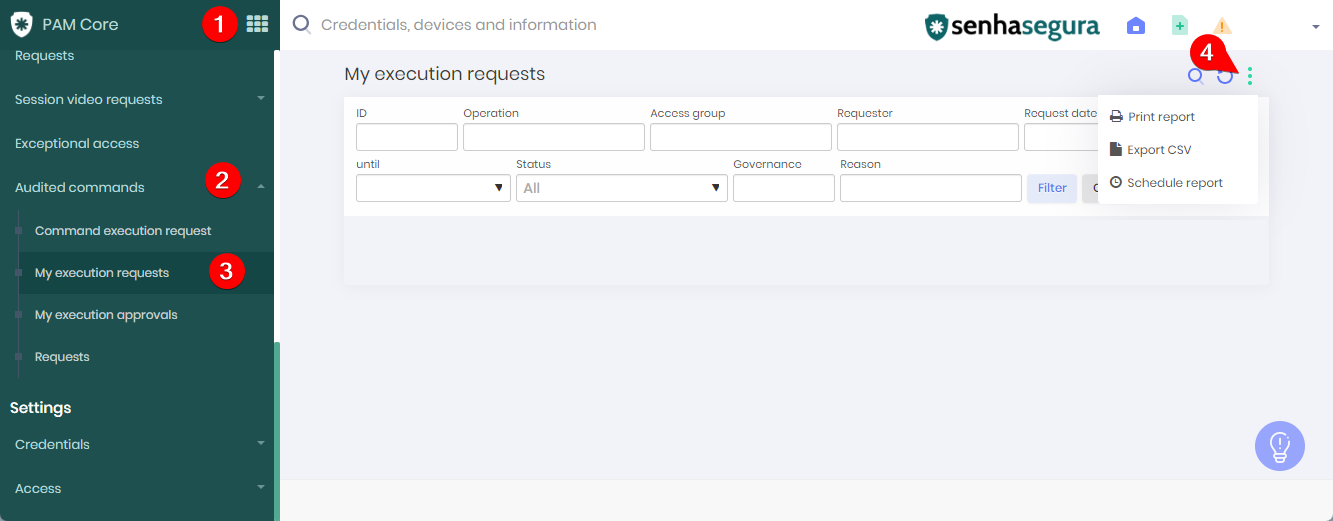The width and height of the screenshot is (1333, 521).
Task: Open the until date dropdown
Action: 433,188
